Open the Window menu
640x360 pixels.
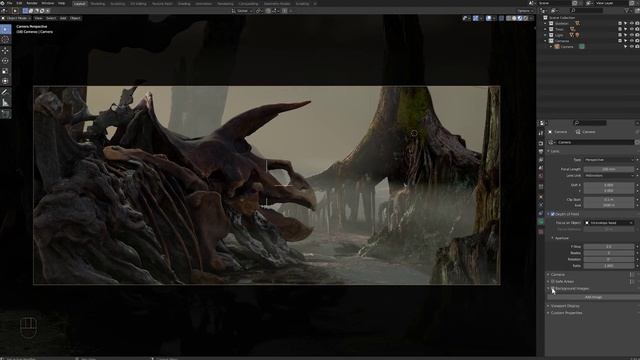47,3
